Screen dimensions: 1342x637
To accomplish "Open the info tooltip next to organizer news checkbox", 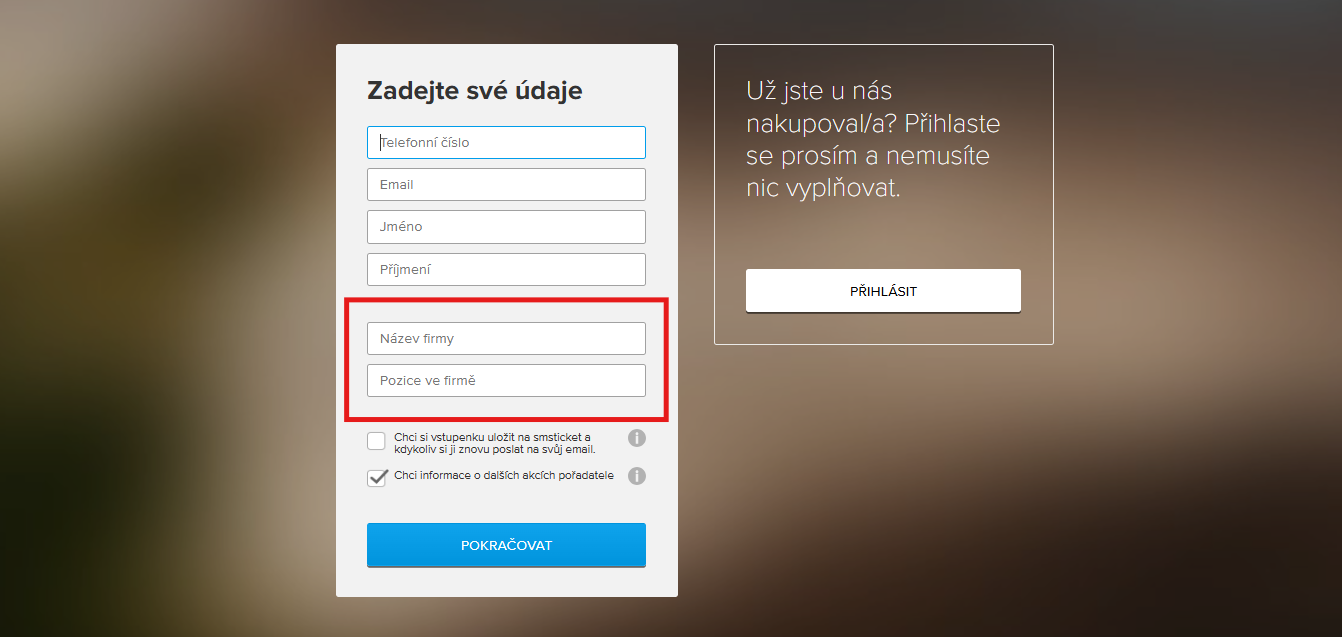I will pyautogui.click(x=637, y=476).
